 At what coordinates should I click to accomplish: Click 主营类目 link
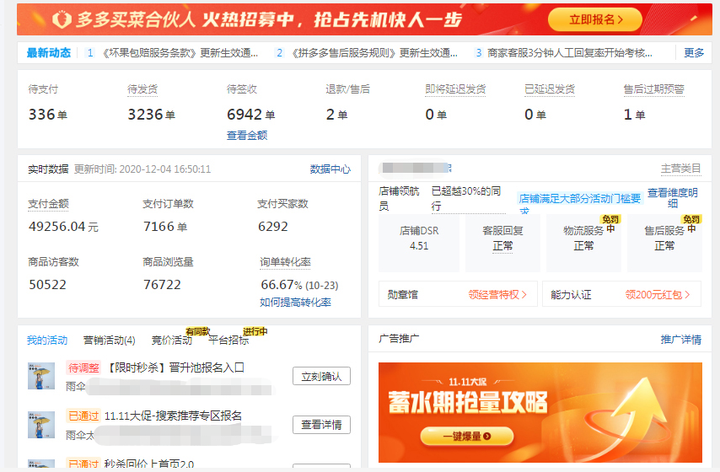[681, 169]
